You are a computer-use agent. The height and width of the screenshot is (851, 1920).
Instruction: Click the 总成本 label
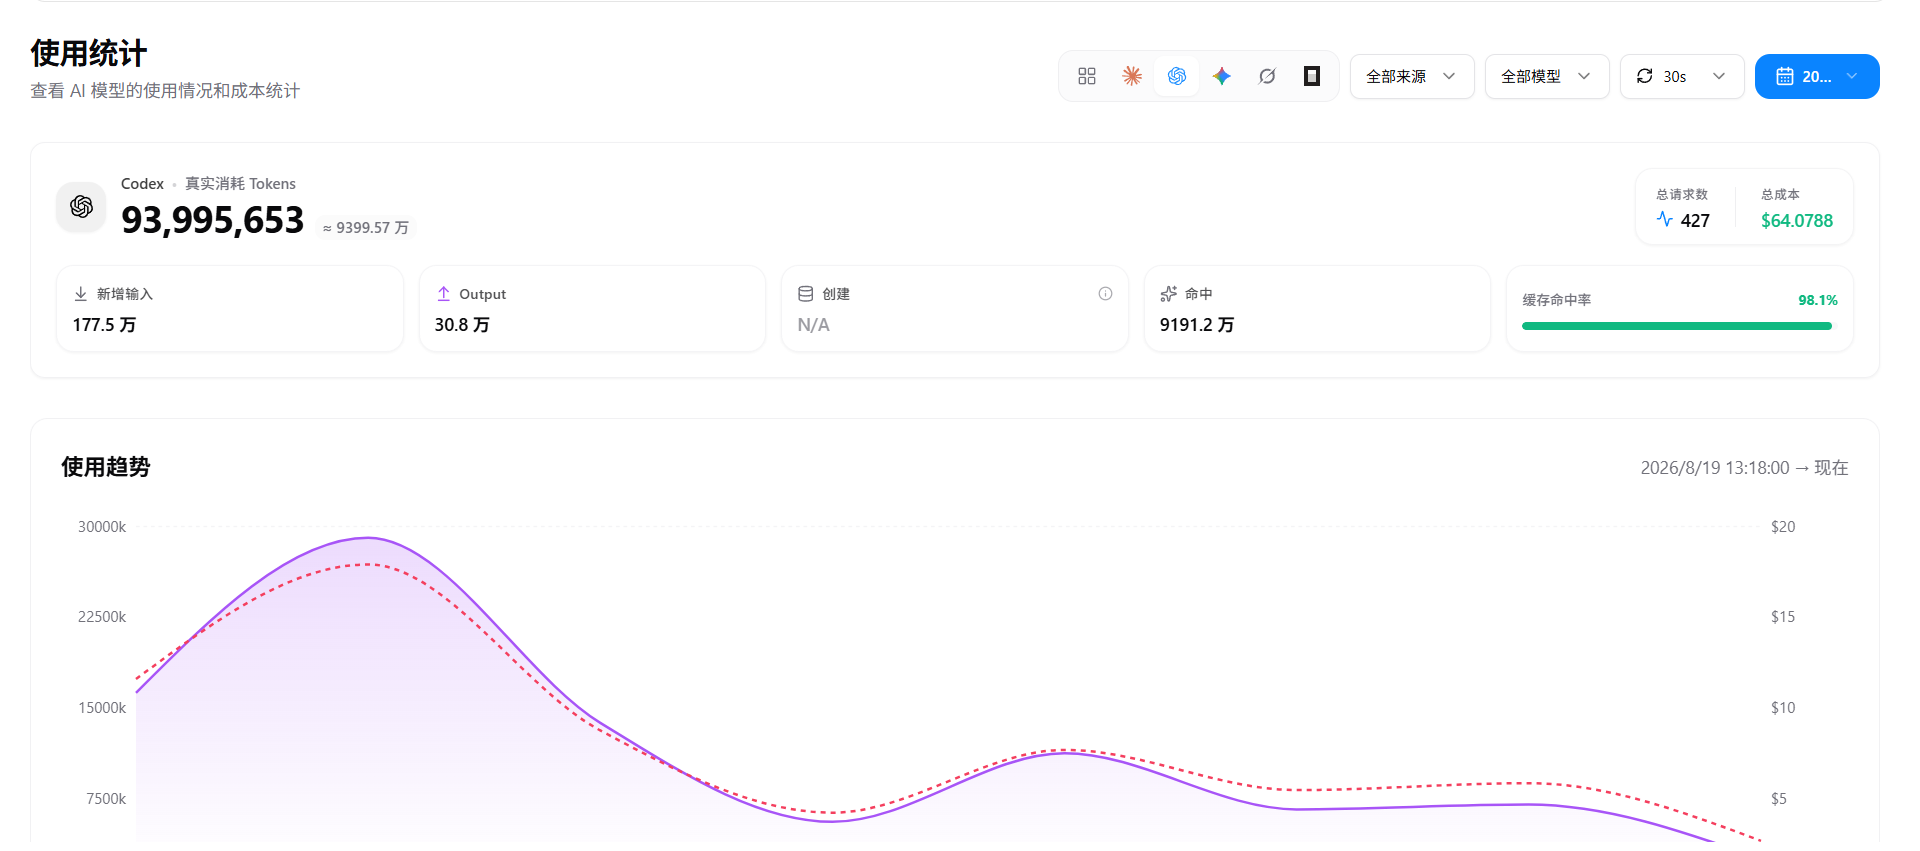point(1780,194)
